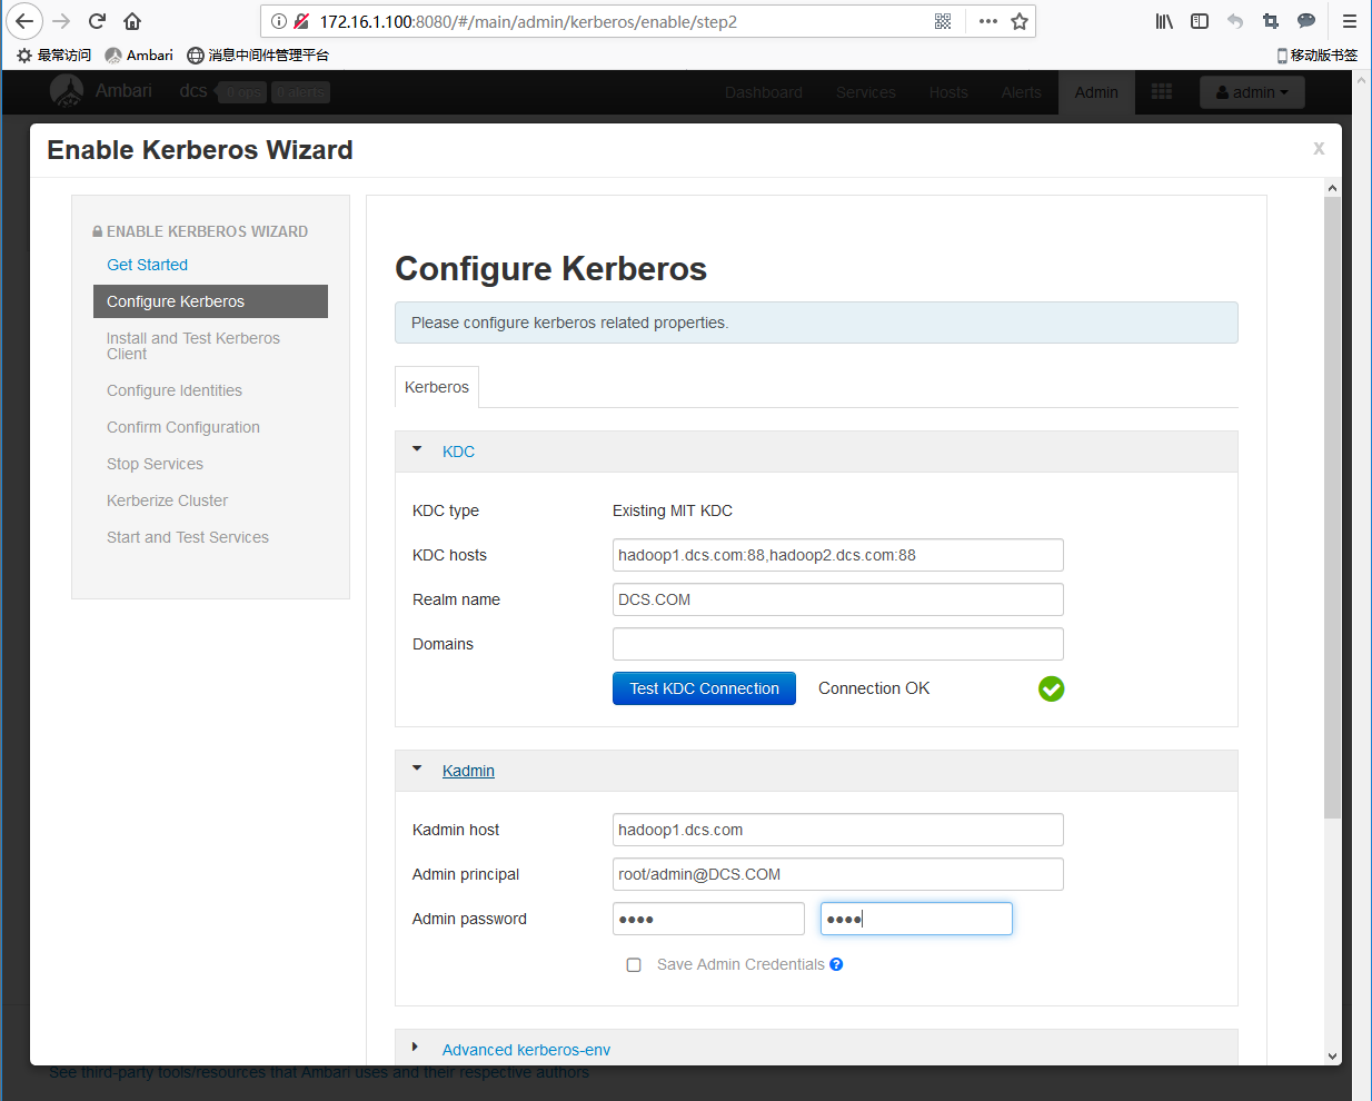1372x1101 pixels.
Task: Edit the Kadmin host field
Action: [x=838, y=829]
